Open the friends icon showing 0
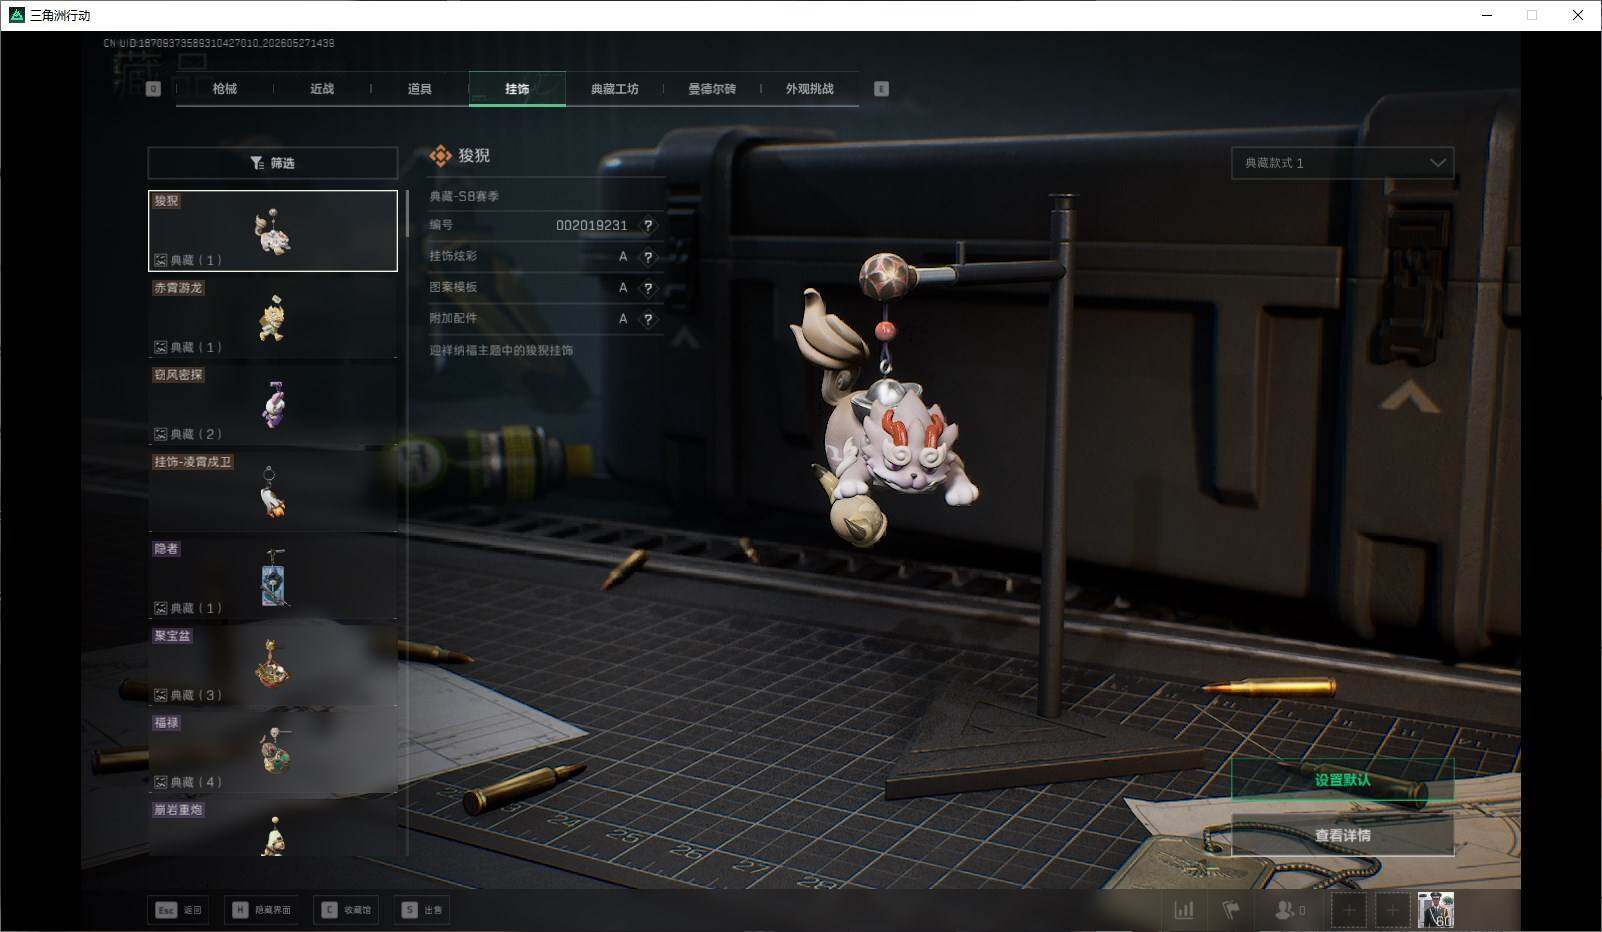 click(1289, 910)
